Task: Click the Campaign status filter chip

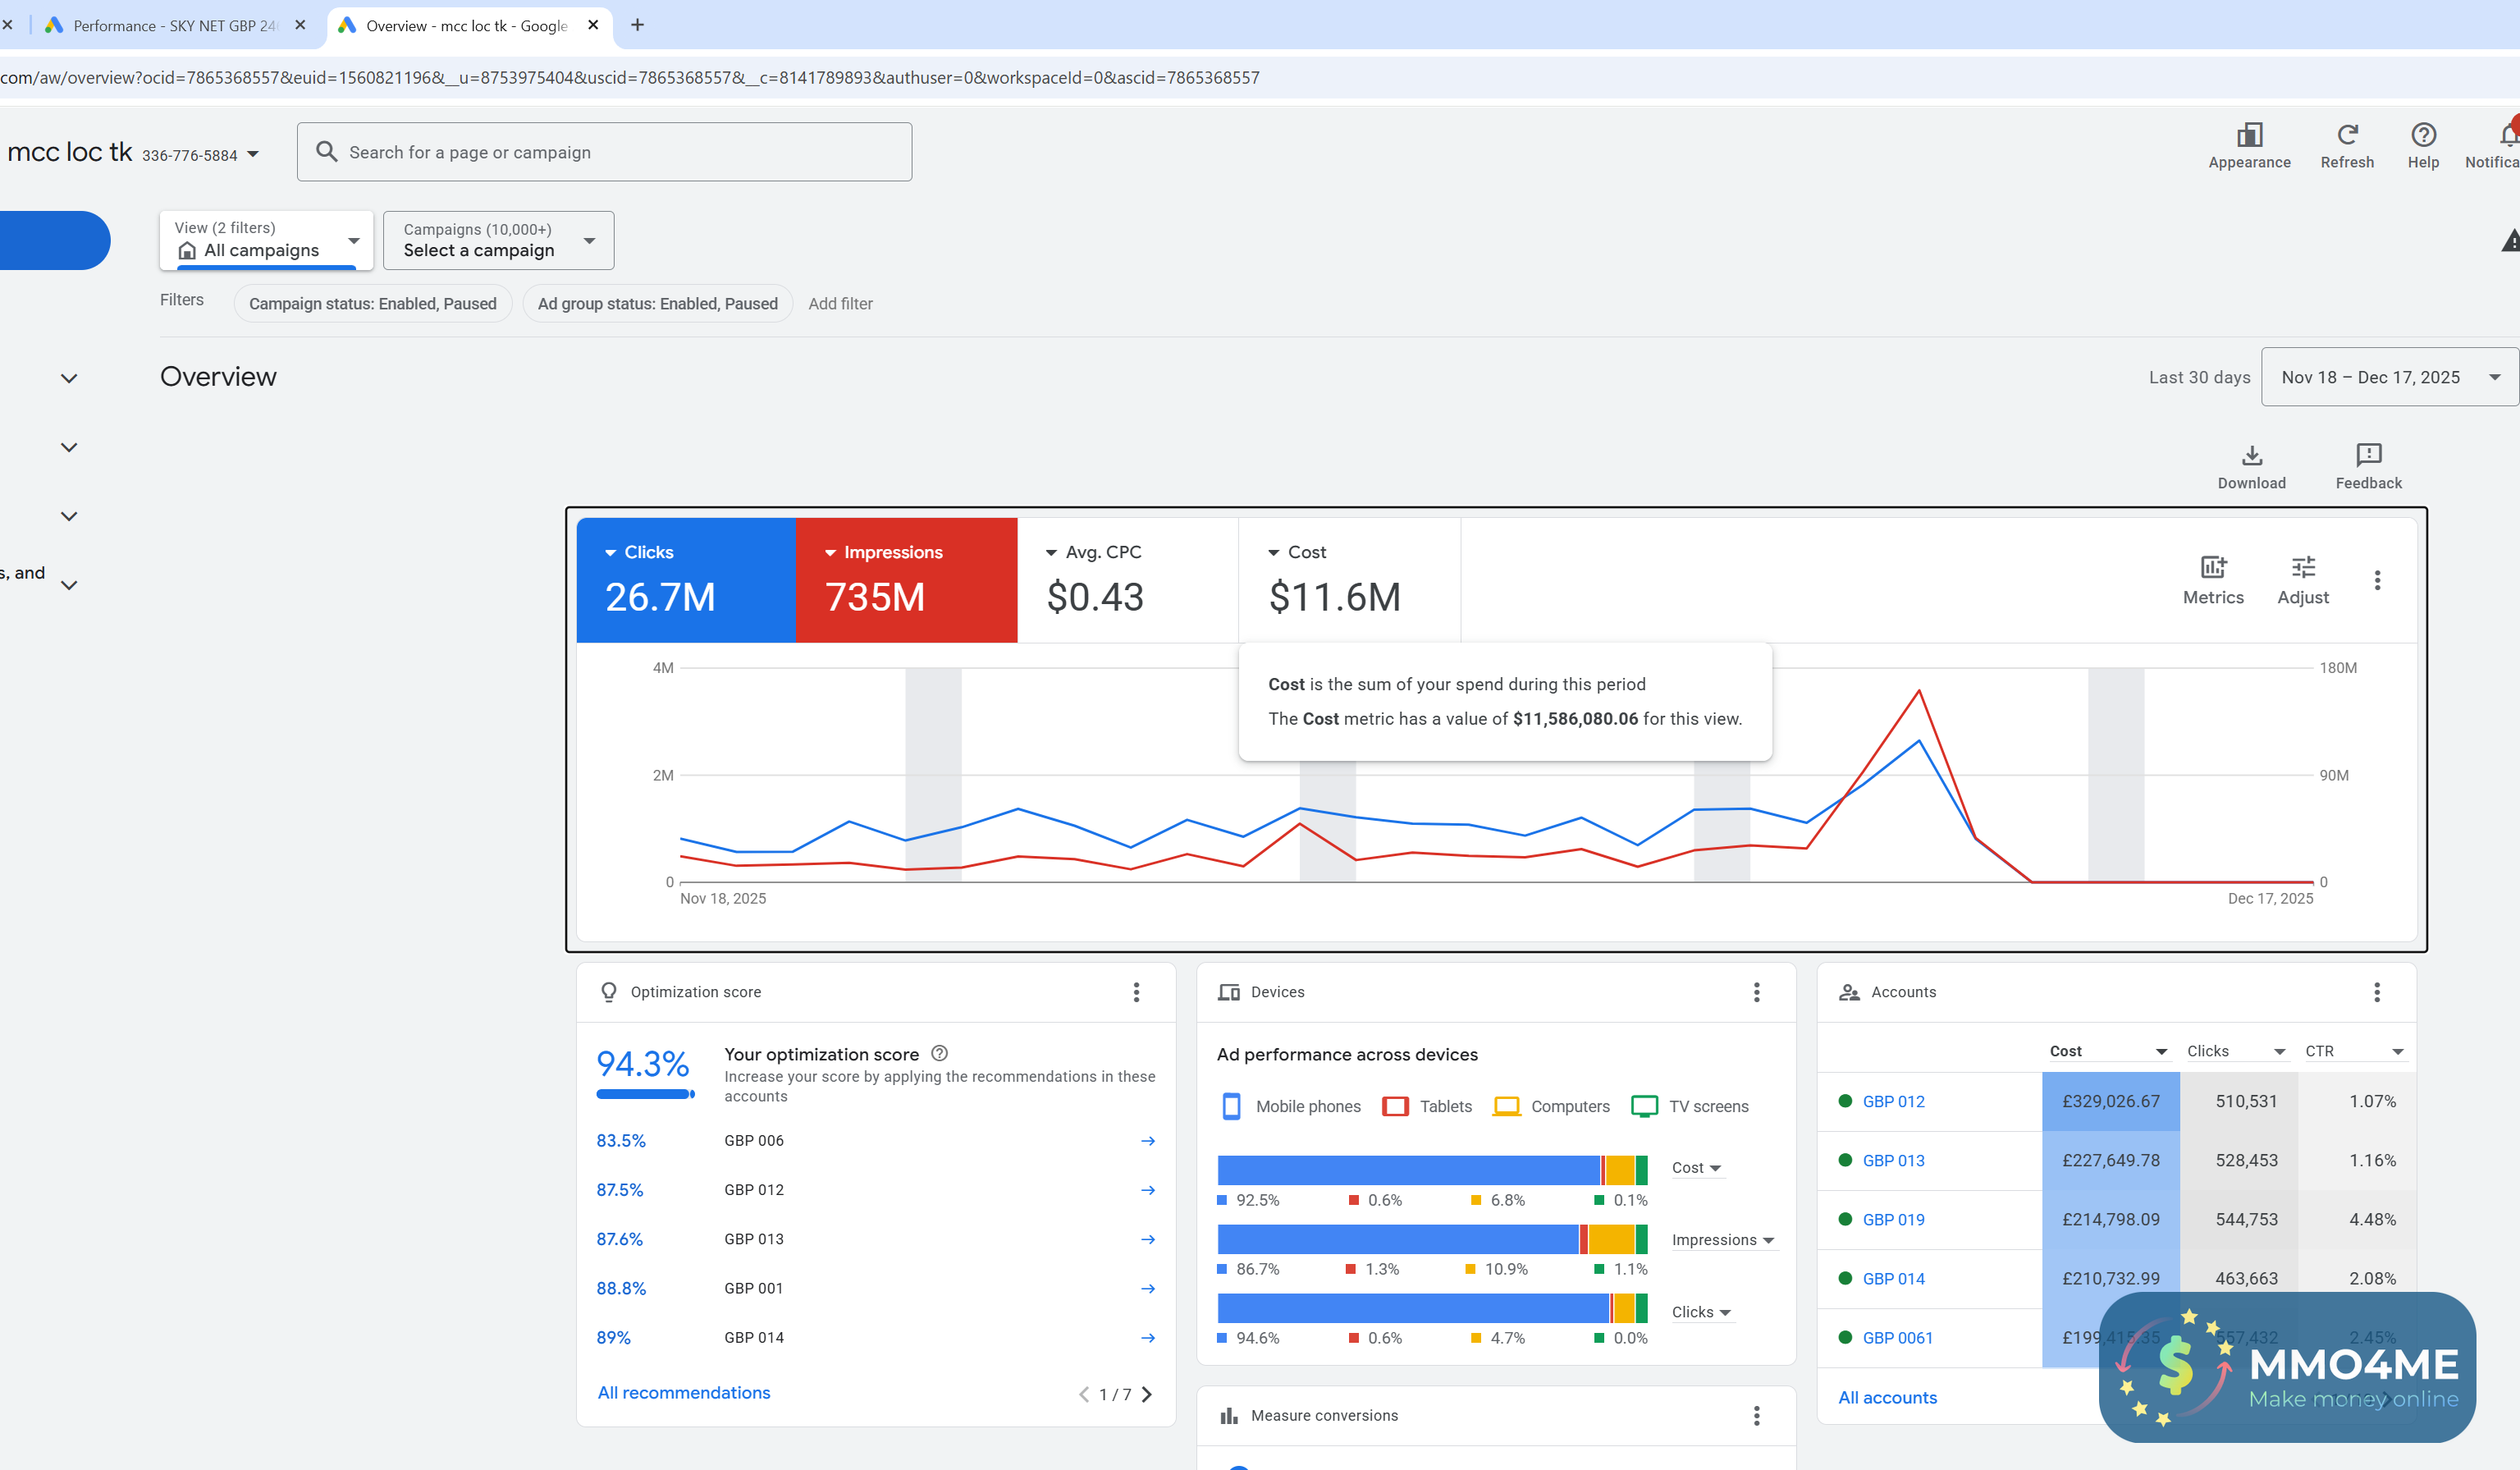Action: click(373, 304)
